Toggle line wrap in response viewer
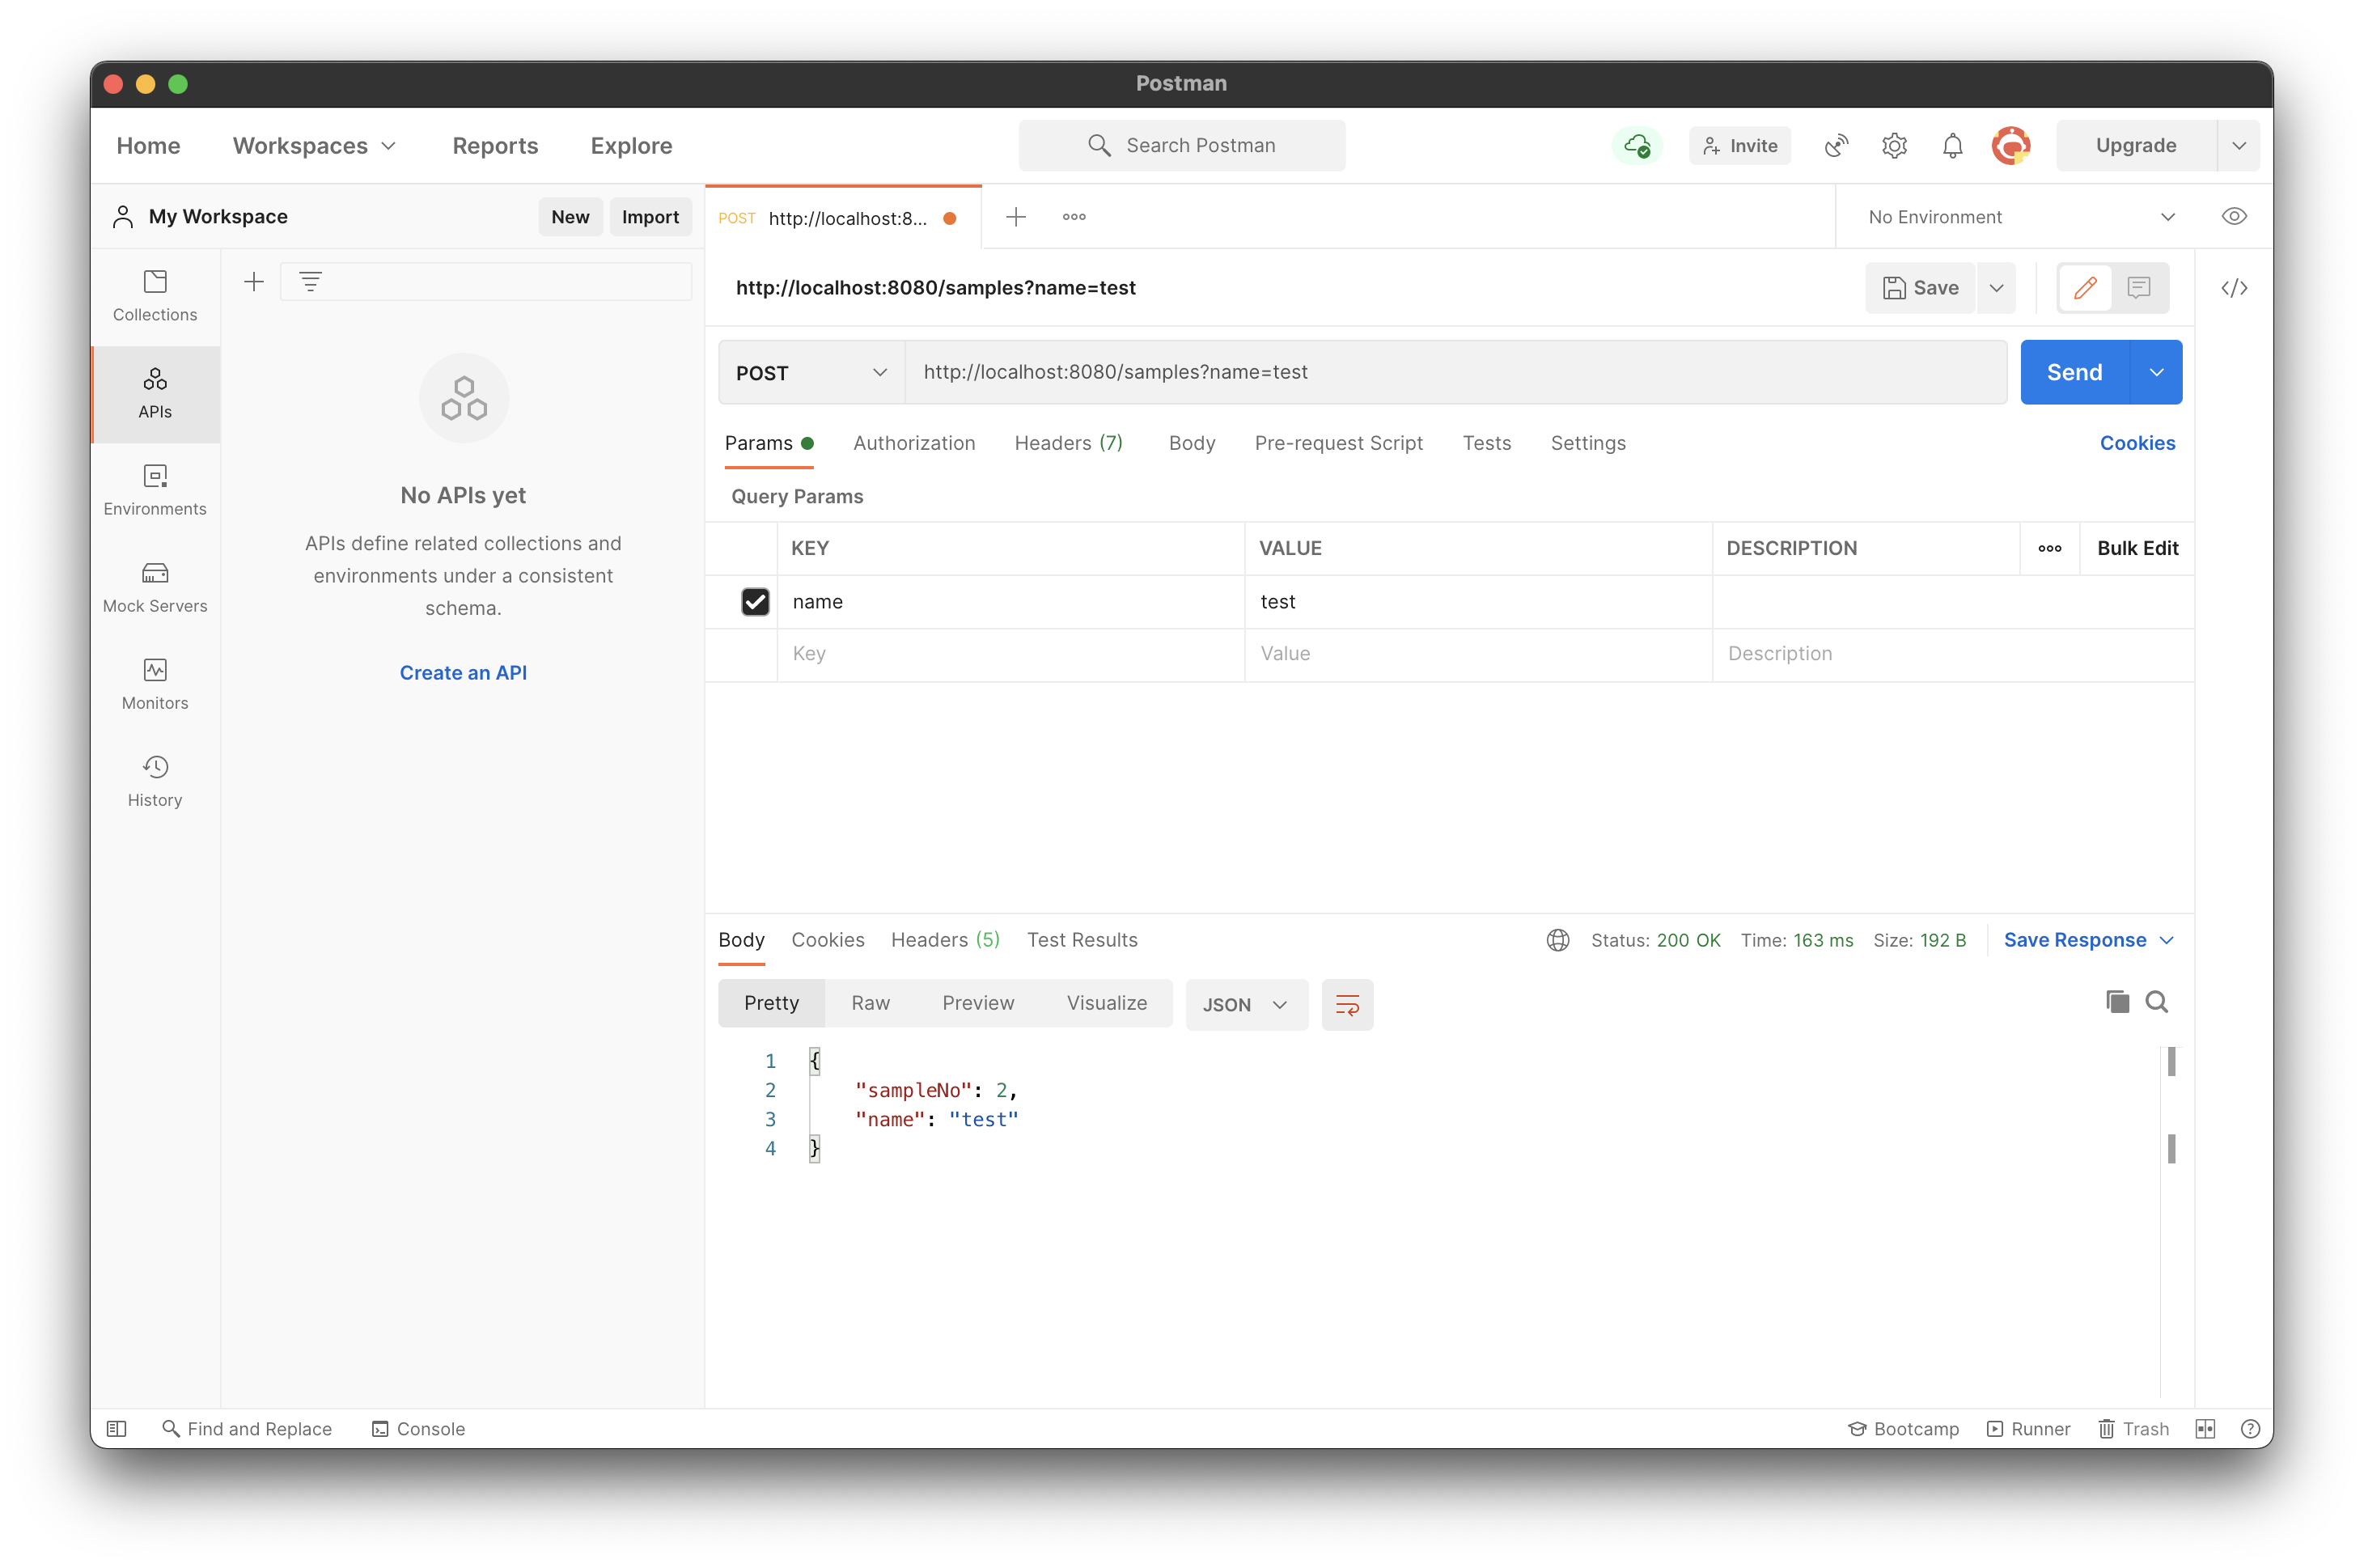Viewport: 2364px width, 1568px height. tap(1347, 1004)
